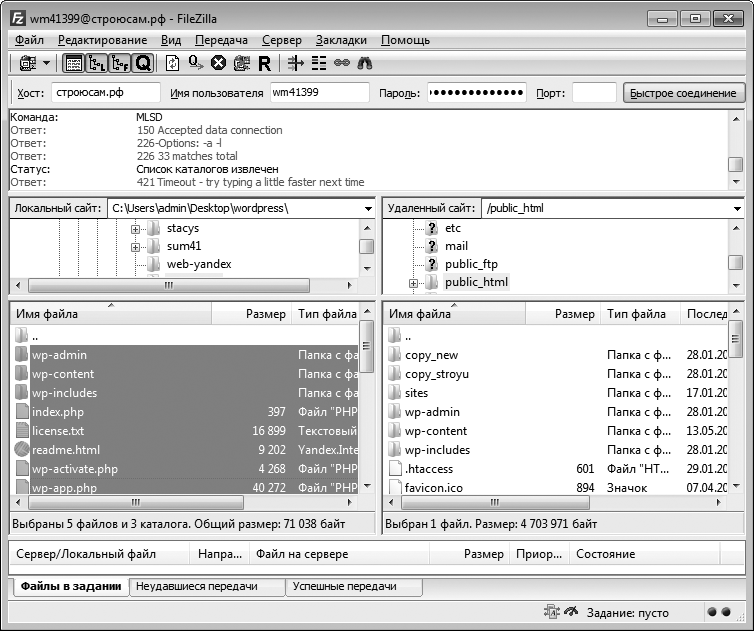Open the Site Manager dropdown arrow
The width and height of the screenshot is (754, 631).
[46, 63]
